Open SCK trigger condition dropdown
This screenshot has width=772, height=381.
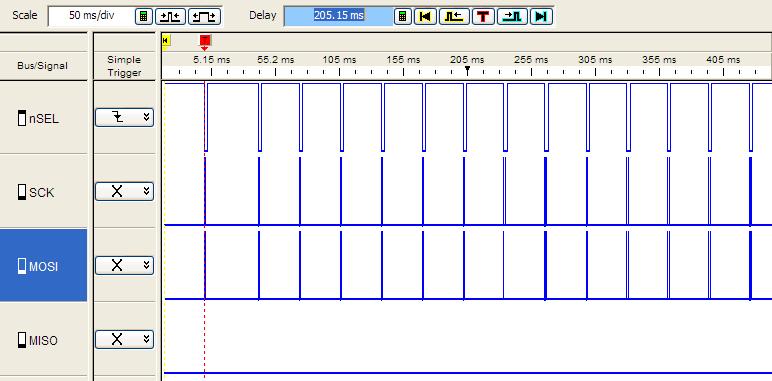tap(125, 191)
